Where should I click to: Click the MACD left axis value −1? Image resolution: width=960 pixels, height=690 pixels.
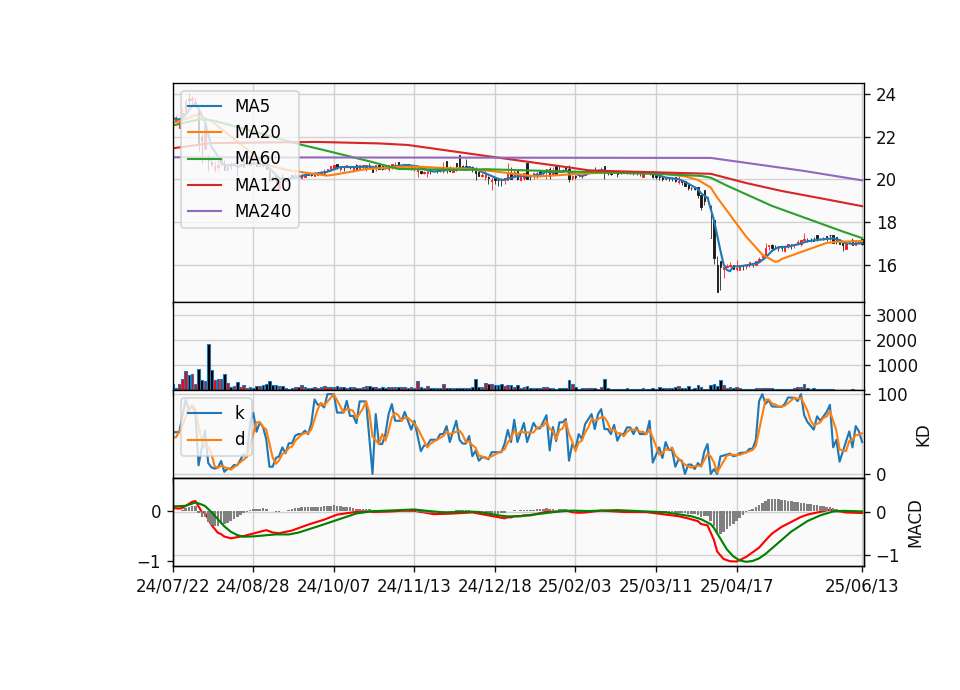click(150, 561)
